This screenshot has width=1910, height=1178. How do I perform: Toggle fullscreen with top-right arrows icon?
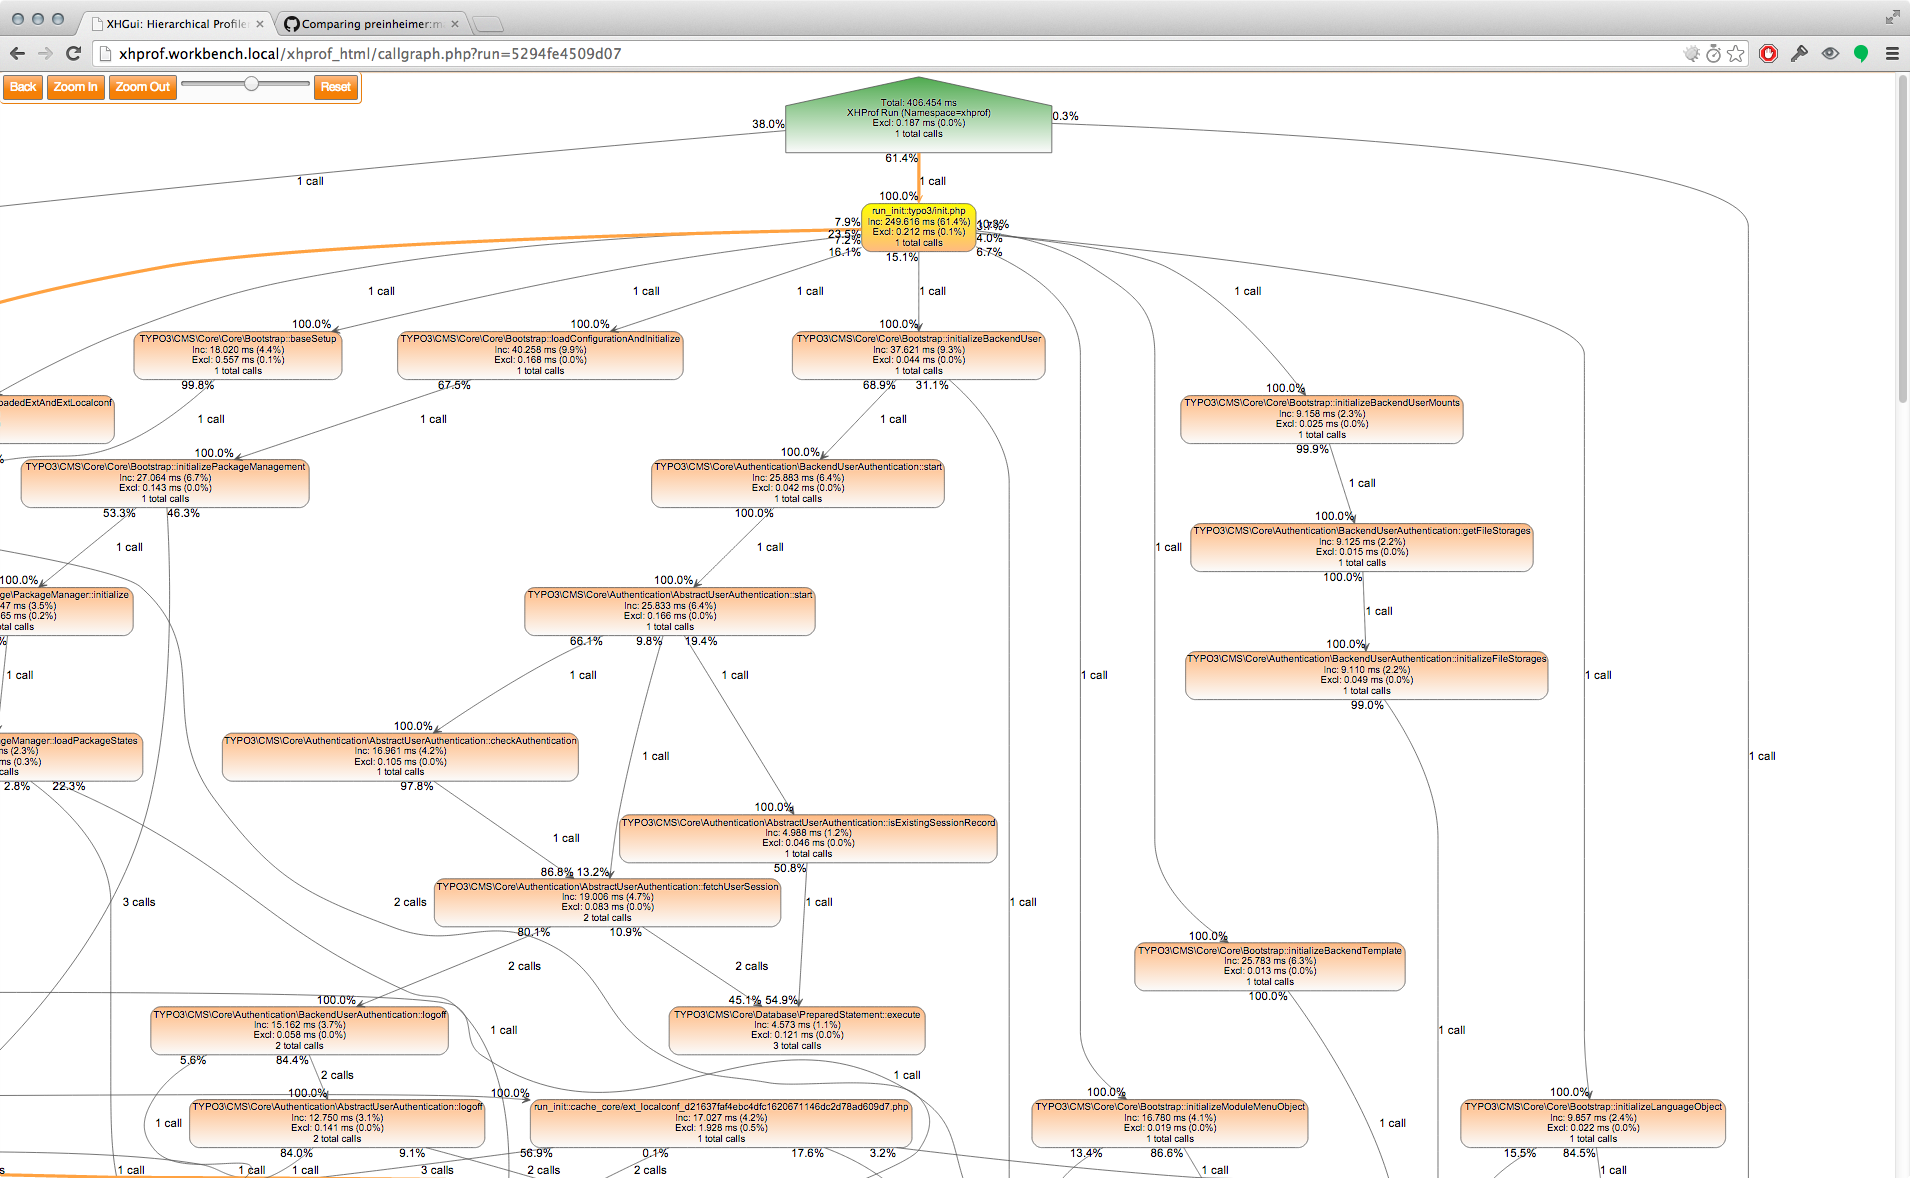(1892, 17)
